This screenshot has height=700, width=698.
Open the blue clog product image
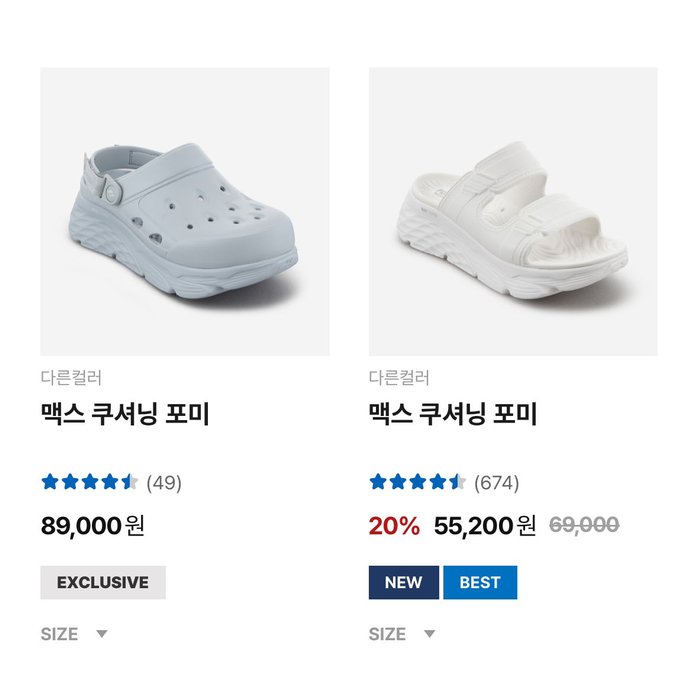coord(185,211)
